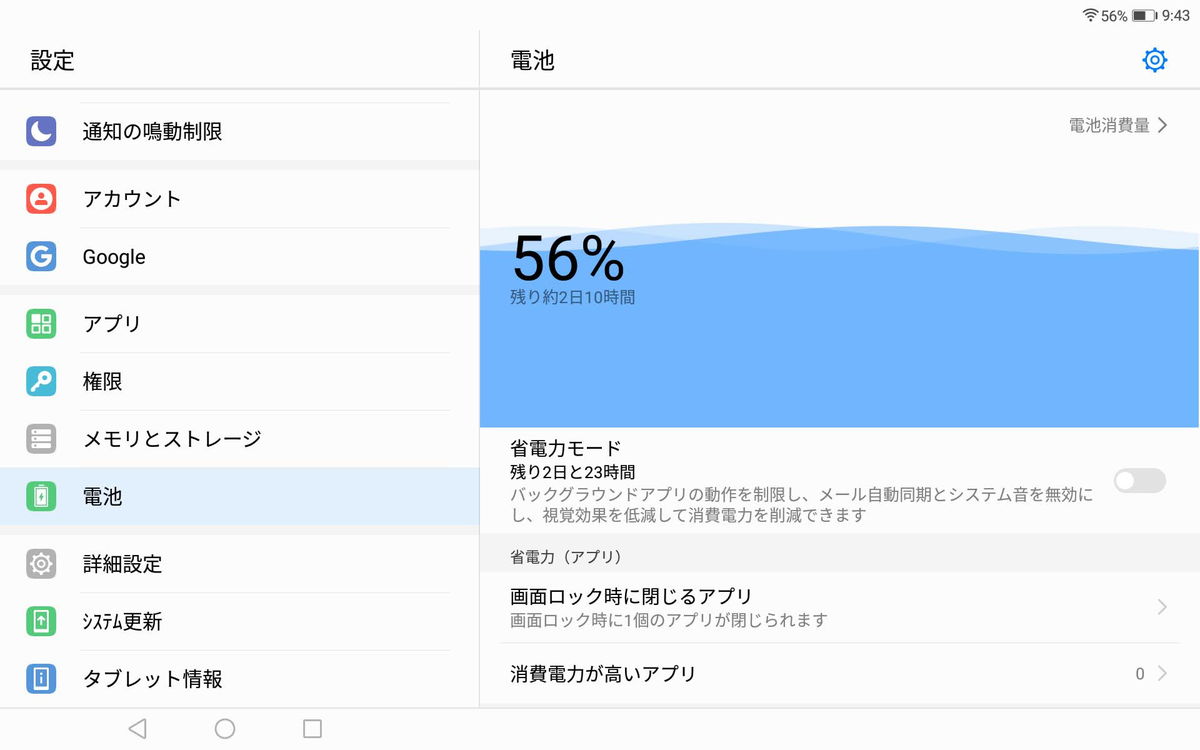Tap the ｼｽﾃﾑ更新 update icon
The width and height of the screenshot is (1200, 750).
click(41, 621)
